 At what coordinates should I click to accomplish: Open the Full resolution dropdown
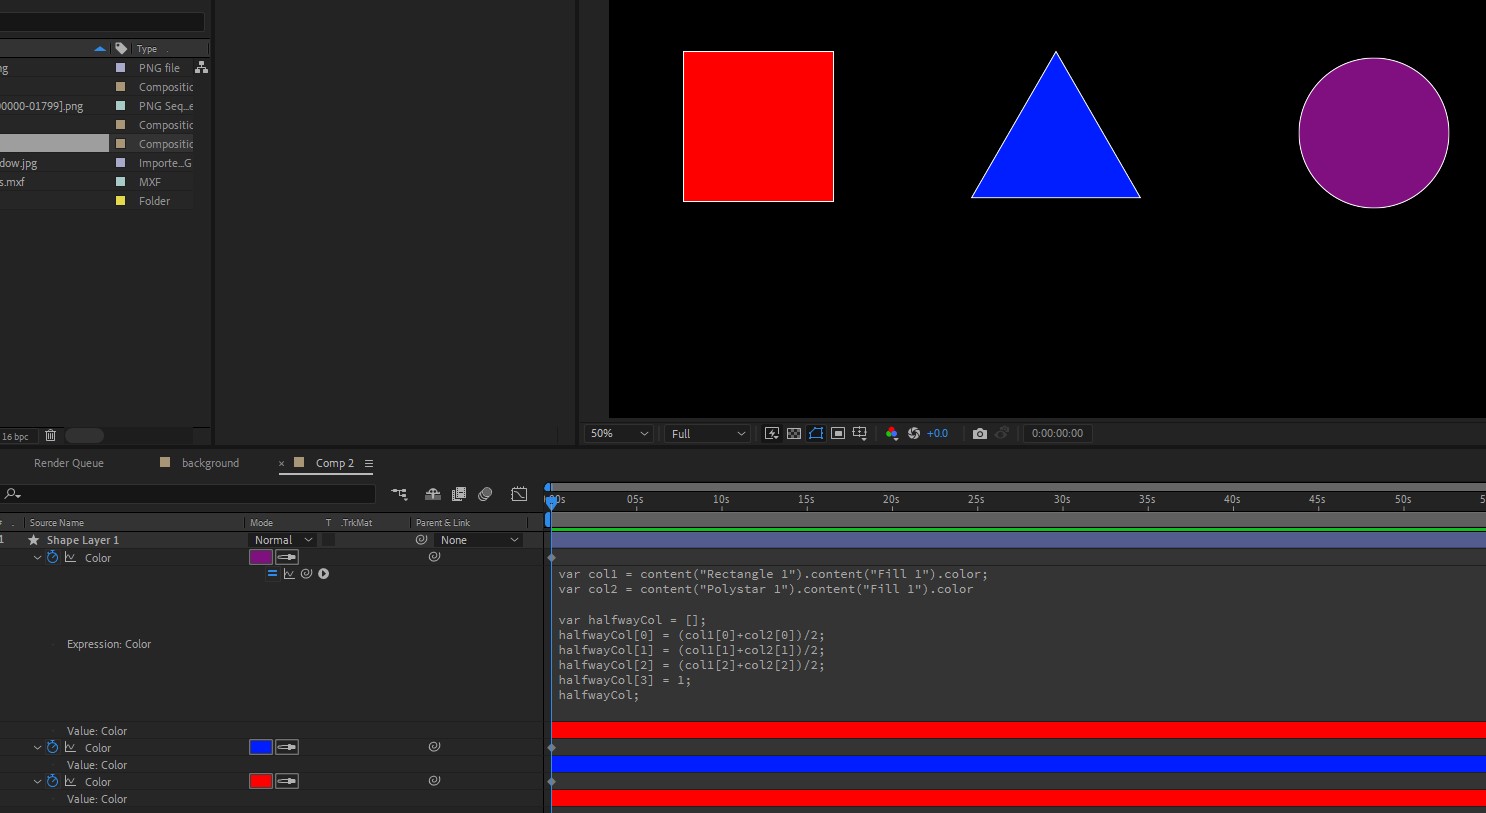pos(707,433)
